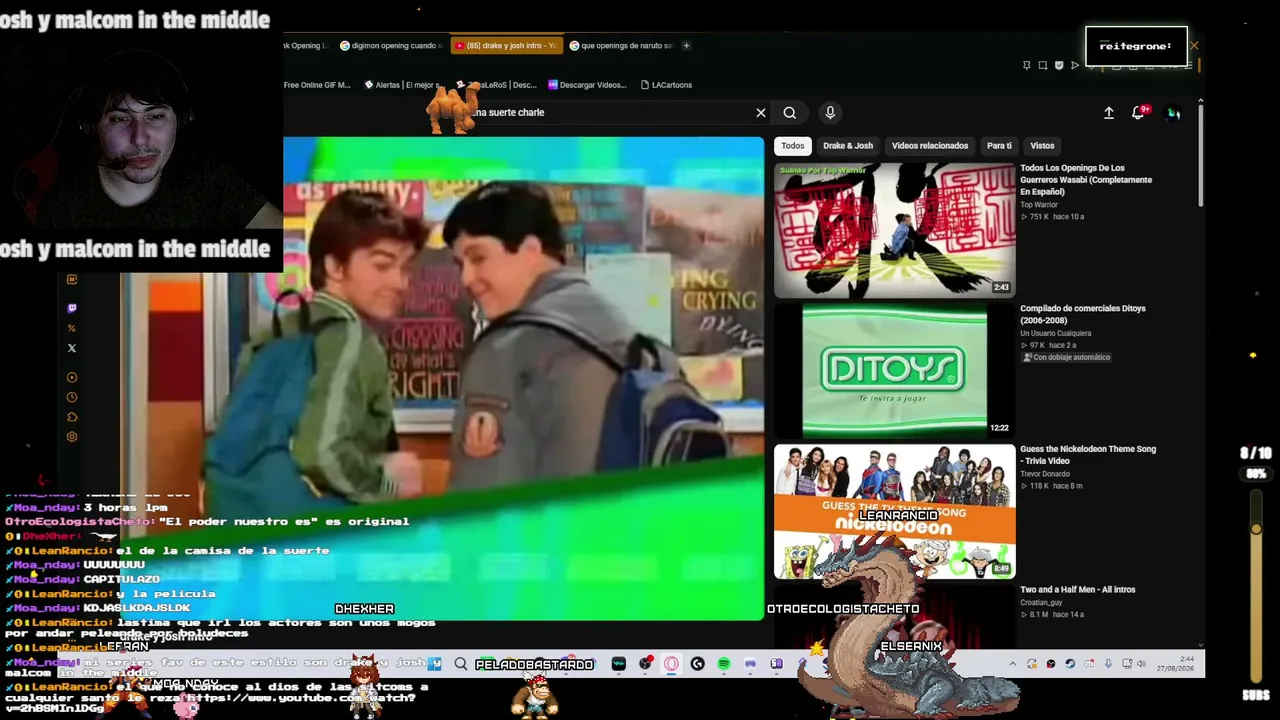Screen dimensions: 1280x720
Task: Open 'Compilado de comerciales Ditoys' video title
Action: click(x=1083, y=314)
